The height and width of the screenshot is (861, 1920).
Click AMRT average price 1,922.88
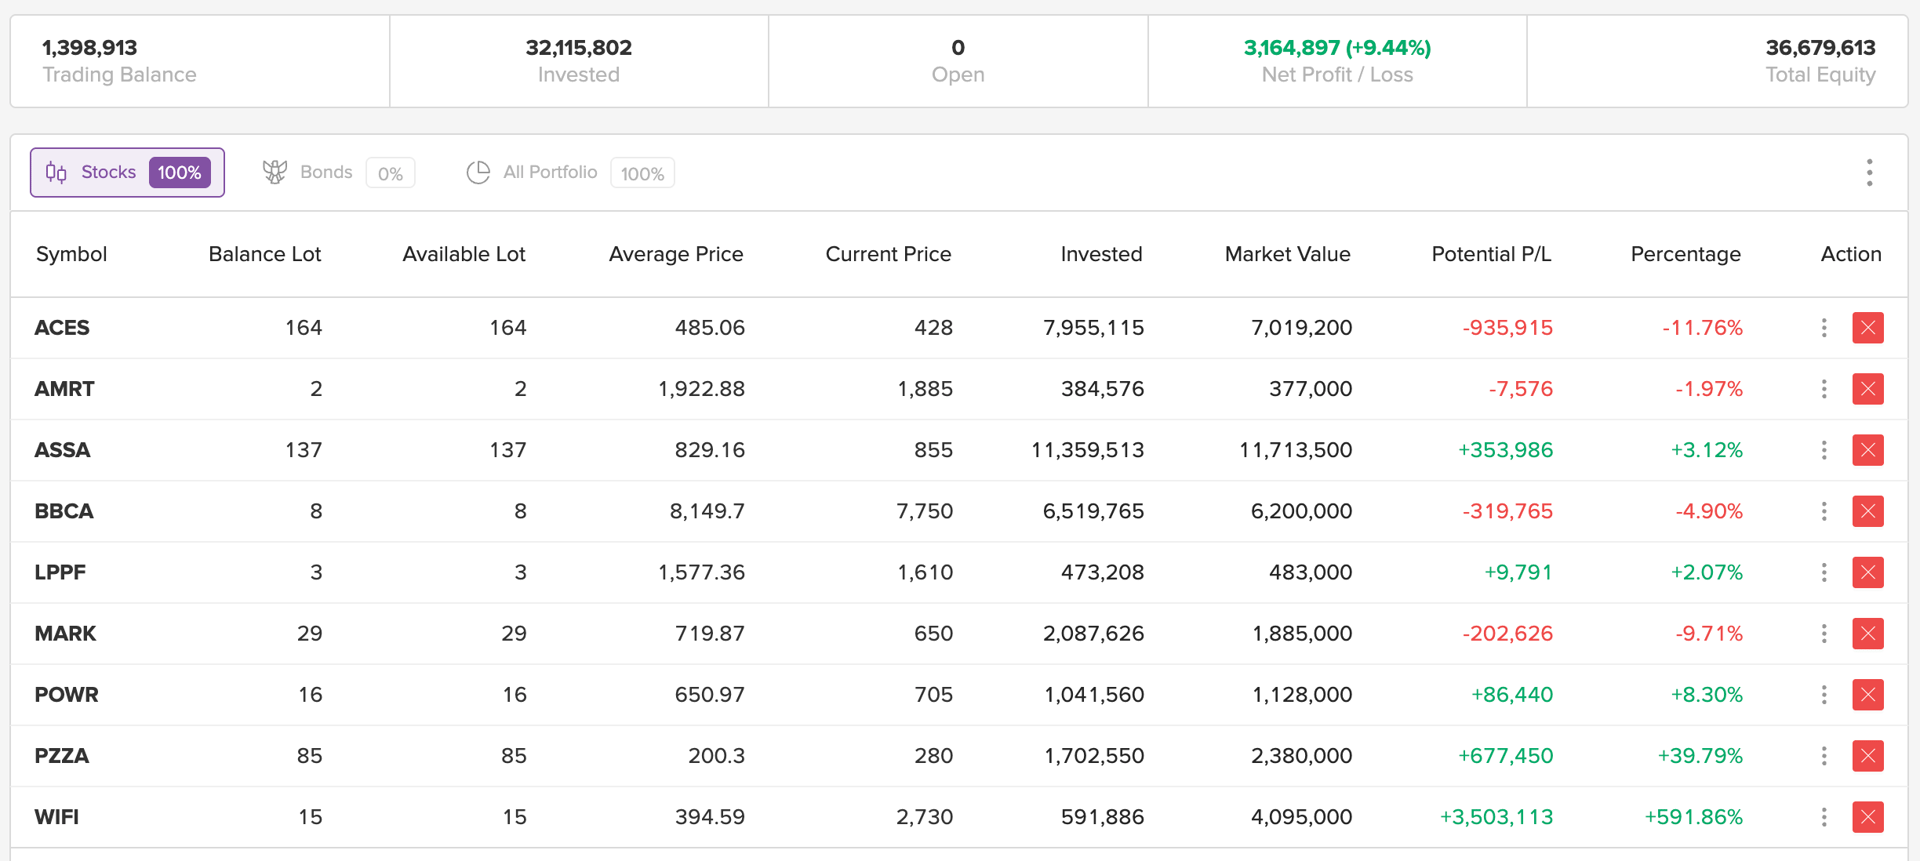pos(701,389)
